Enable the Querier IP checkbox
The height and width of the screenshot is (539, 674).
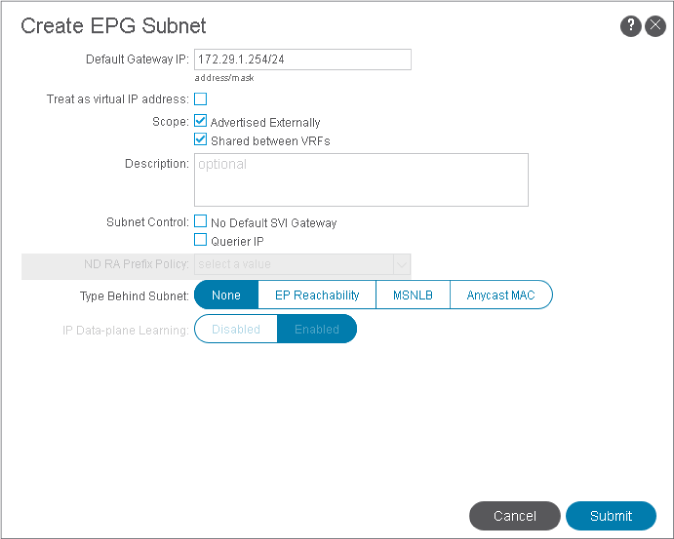pos(200,240)
